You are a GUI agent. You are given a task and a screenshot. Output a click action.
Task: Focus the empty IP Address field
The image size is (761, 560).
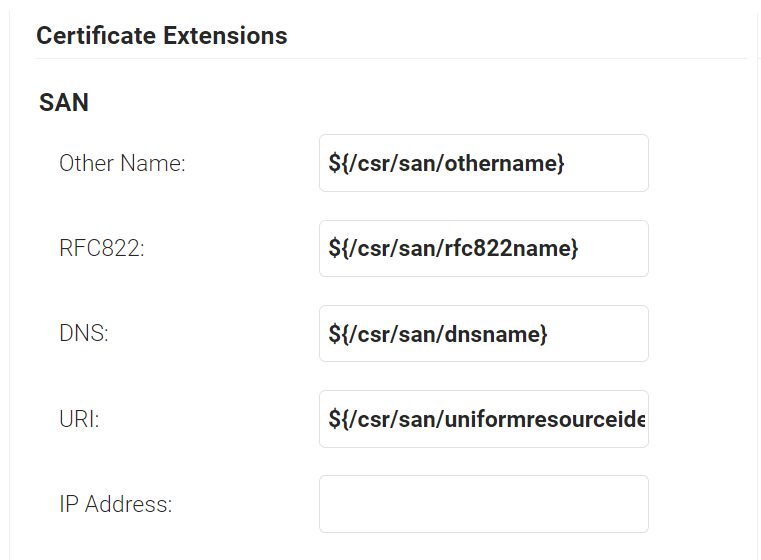pyautogui.click(x=483, y=504)
